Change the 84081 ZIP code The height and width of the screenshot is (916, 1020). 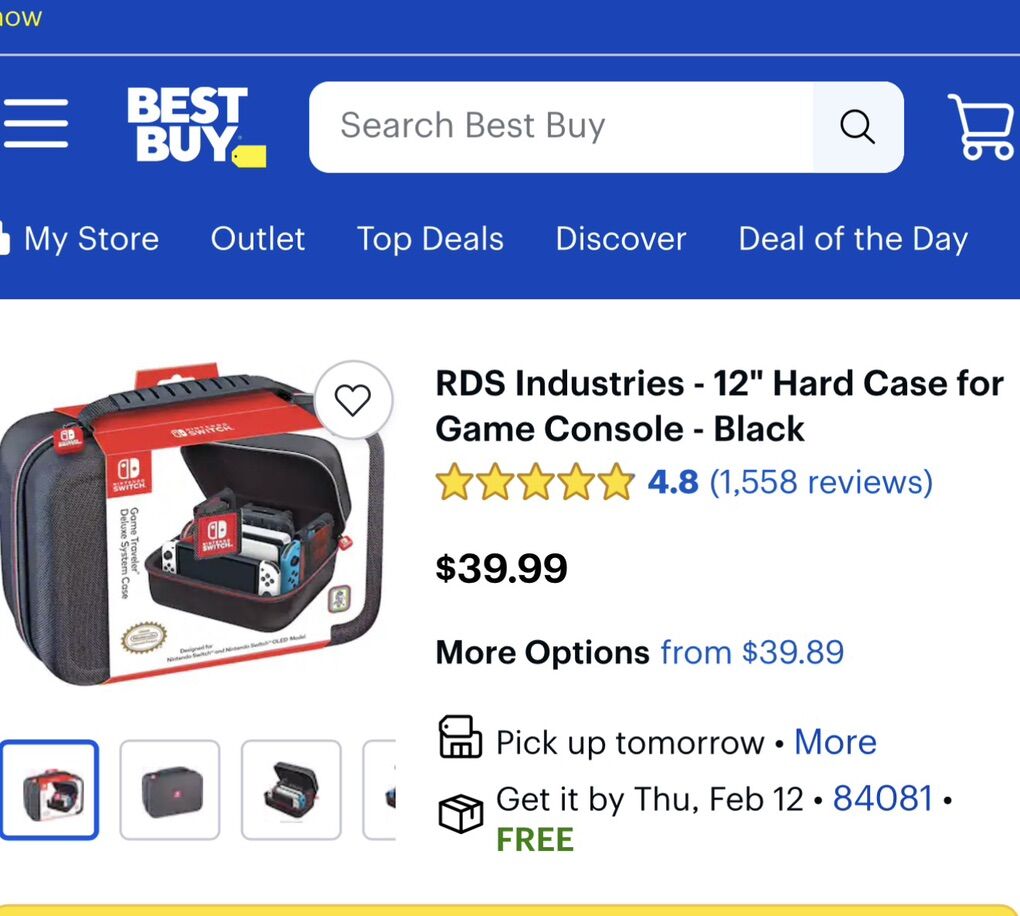click(883, 798)
